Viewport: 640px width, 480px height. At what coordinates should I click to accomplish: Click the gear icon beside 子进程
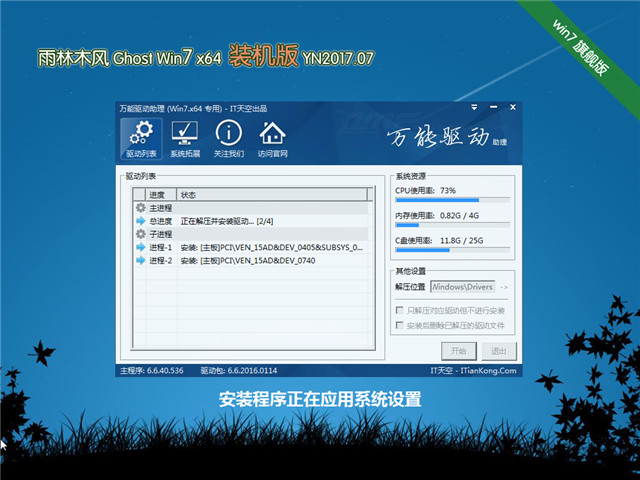coord(141,234)
